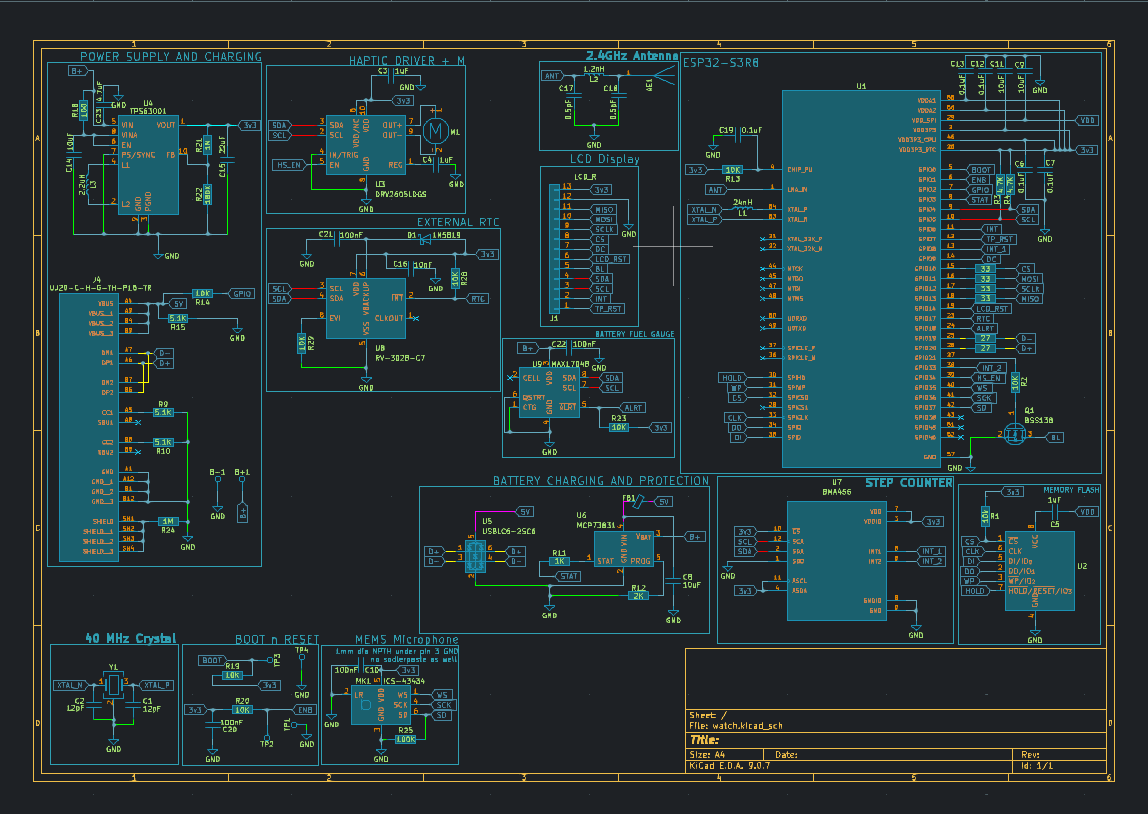Image resolution: width=1148 pixels, height=814 pixels.
Task: Select the U6 MCP73831 charger symbol
Action: point(623,549)
